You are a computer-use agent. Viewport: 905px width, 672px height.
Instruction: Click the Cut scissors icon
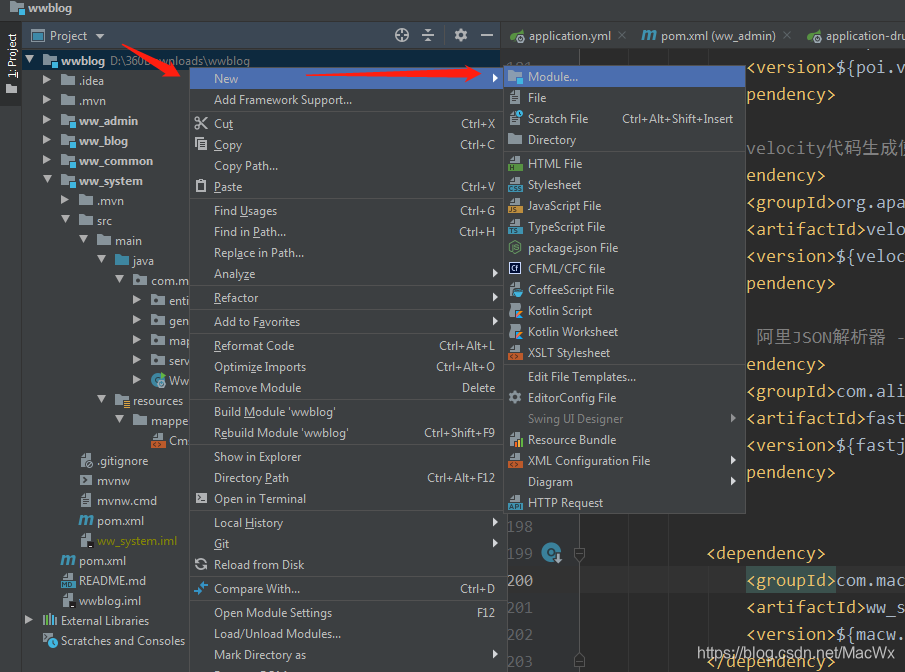(201, 123)
